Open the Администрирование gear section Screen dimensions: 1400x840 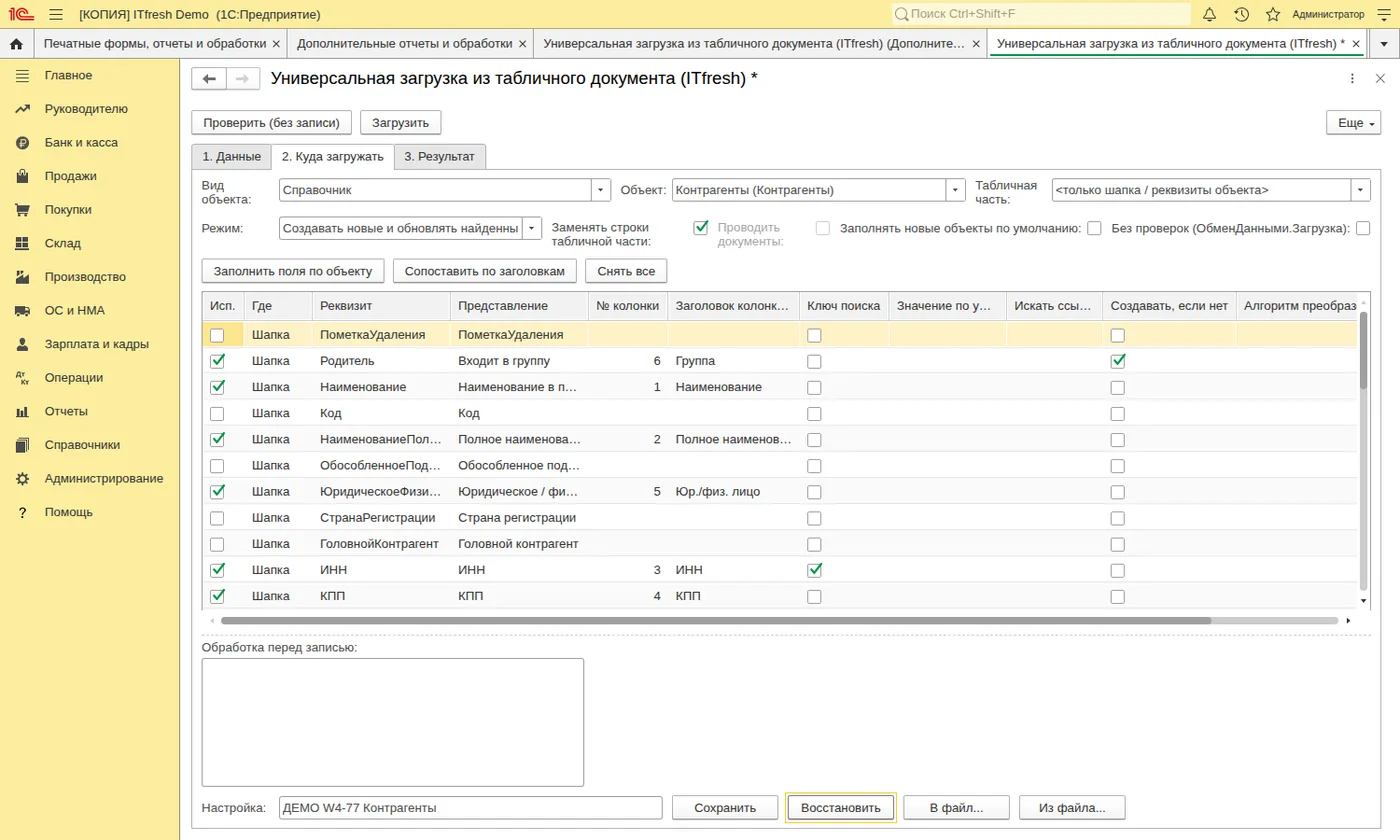pyautogui.click(x=103, y=479)
